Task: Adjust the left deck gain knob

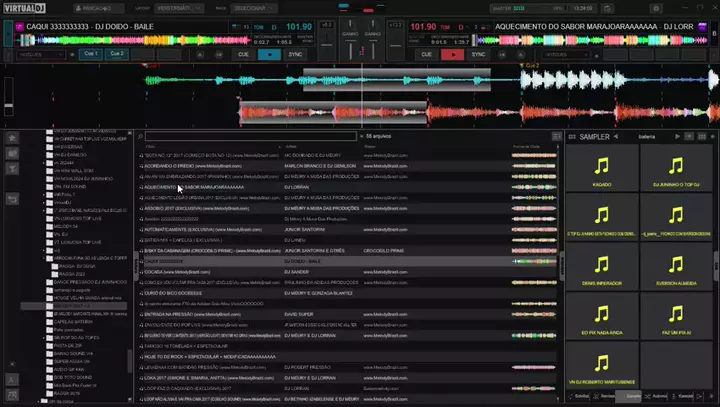Action: coord(350,25)
